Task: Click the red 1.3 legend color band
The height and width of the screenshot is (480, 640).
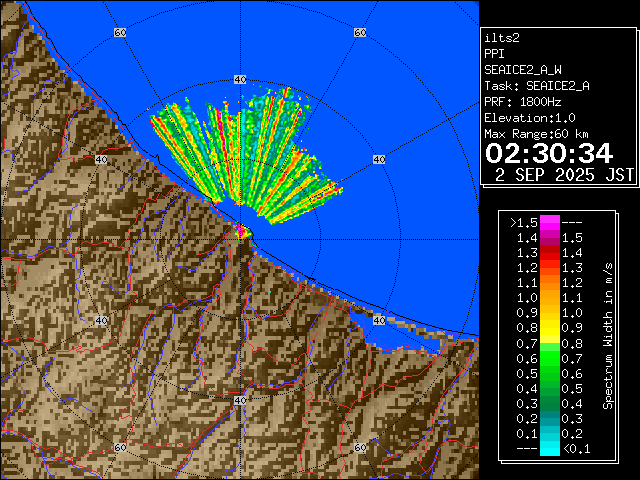Action: pos(549,267)
